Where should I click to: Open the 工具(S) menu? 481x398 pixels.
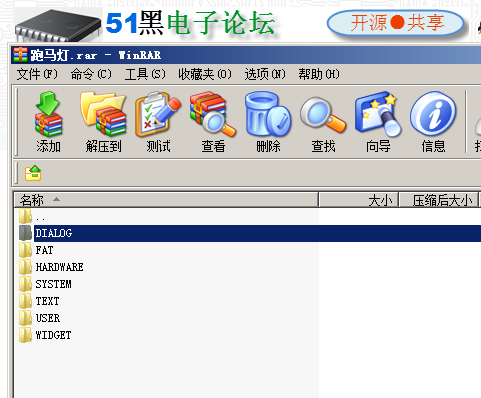click(145, 74)
